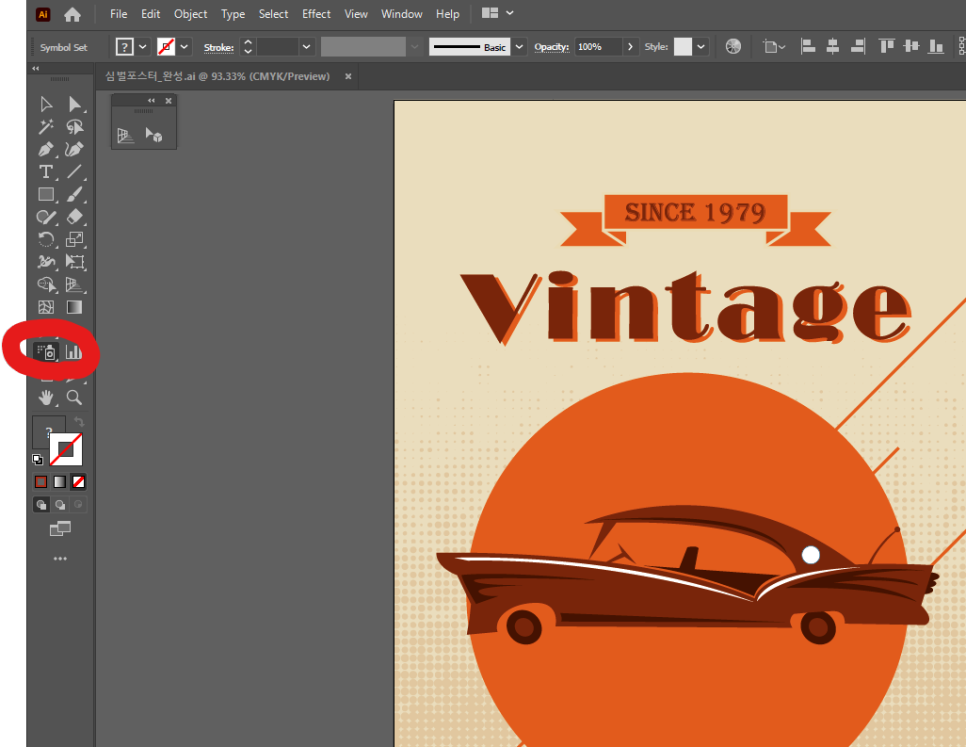The width and height of the screenshot is (966, 747).
Task: Swap fill and stroke colors
Action: 79,421
